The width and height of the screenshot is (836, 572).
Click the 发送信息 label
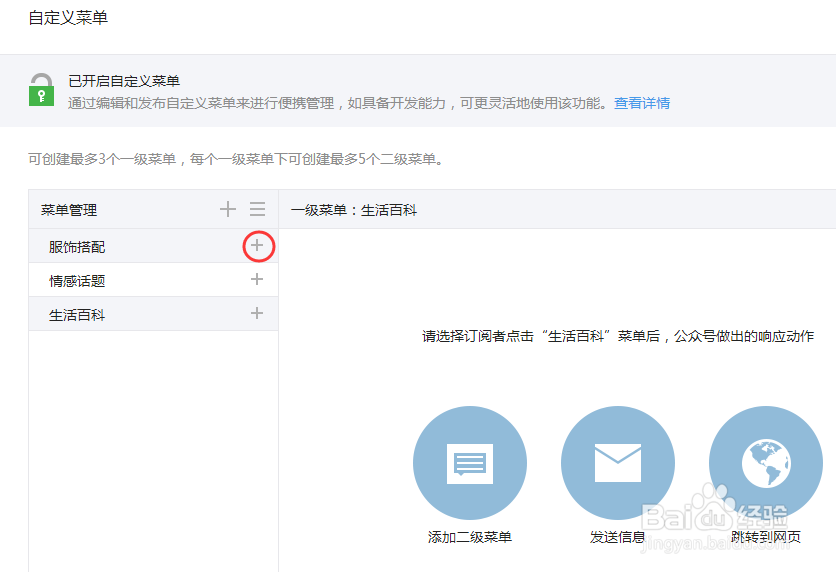[x=617, y=537]
